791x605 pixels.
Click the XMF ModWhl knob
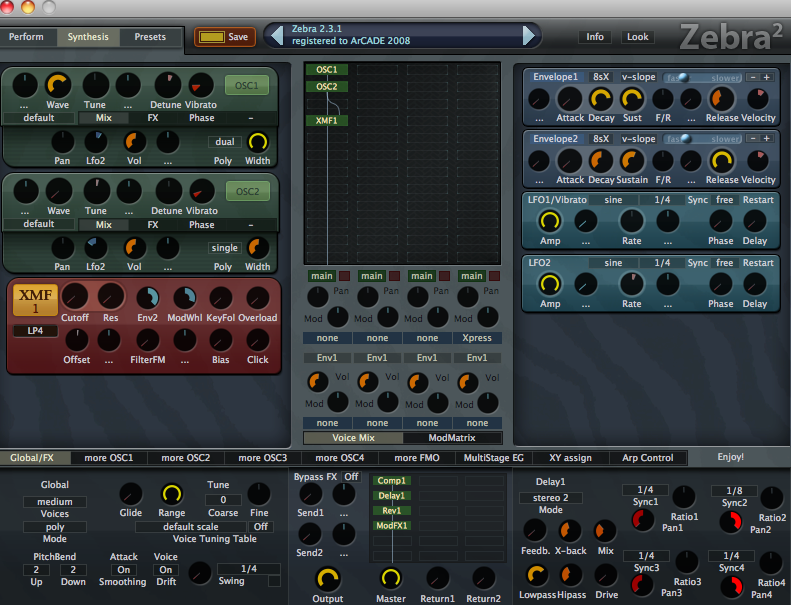coord(185,298)
